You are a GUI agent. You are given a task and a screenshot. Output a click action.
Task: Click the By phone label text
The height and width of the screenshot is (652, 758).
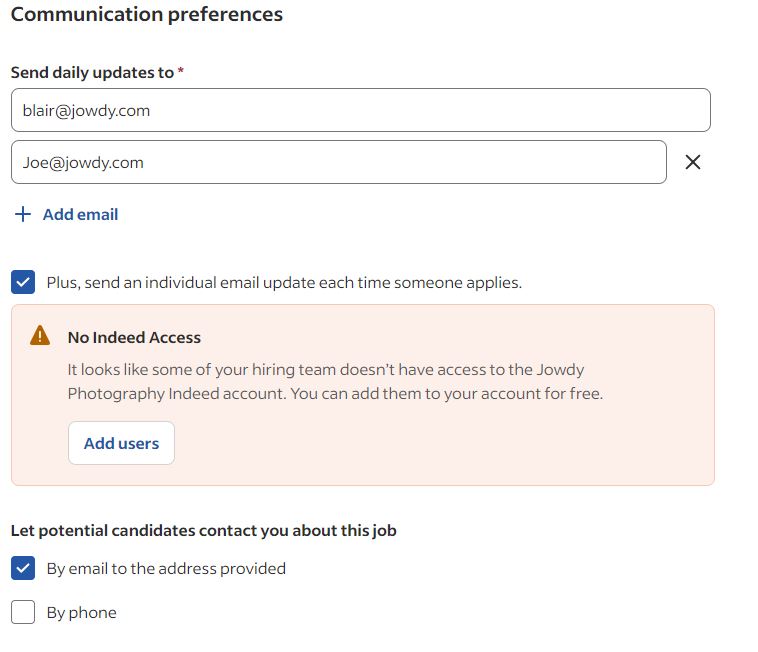pos(81,612)
